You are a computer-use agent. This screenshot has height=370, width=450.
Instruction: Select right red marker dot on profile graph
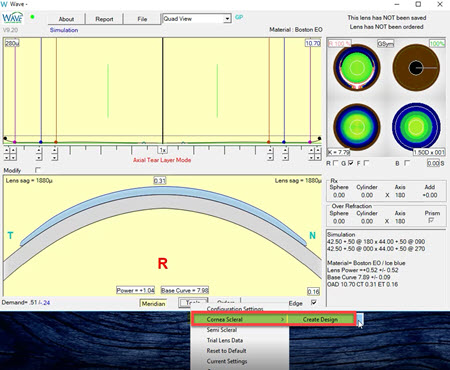(x=269, y=142)
